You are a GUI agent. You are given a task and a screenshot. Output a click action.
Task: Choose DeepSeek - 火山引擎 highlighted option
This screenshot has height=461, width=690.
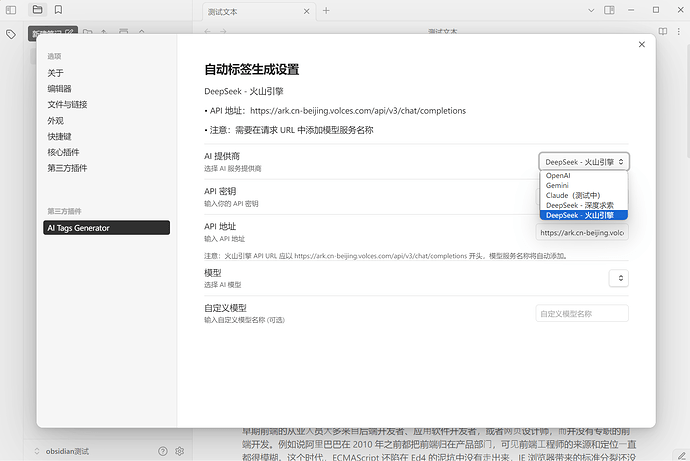pyautogui.click(x=584, y=215)
